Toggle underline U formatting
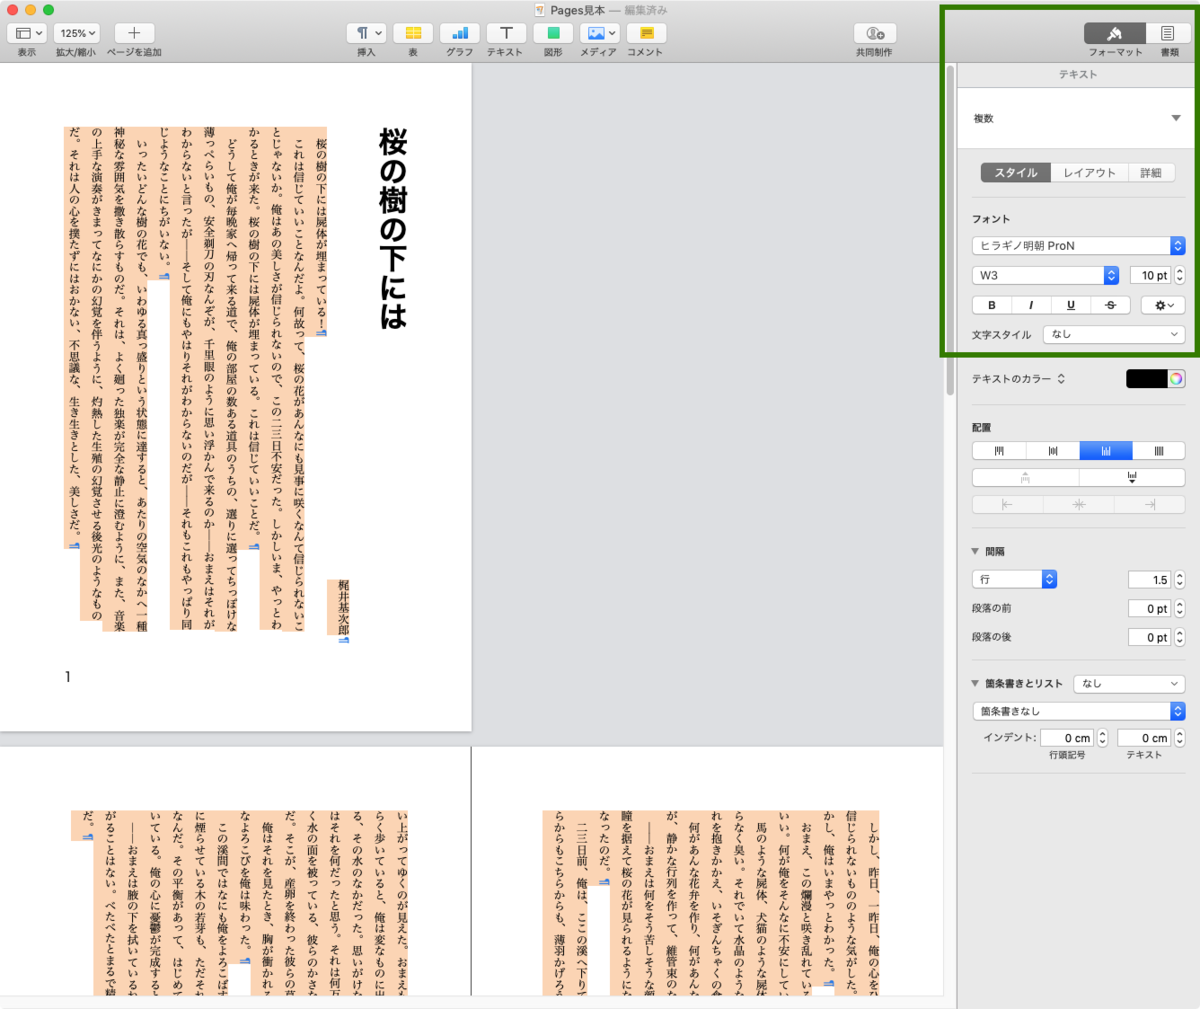Image resolution: width=1200 pixels, height=1009 pixels. pyautogui.click(x=1071, y=305)
